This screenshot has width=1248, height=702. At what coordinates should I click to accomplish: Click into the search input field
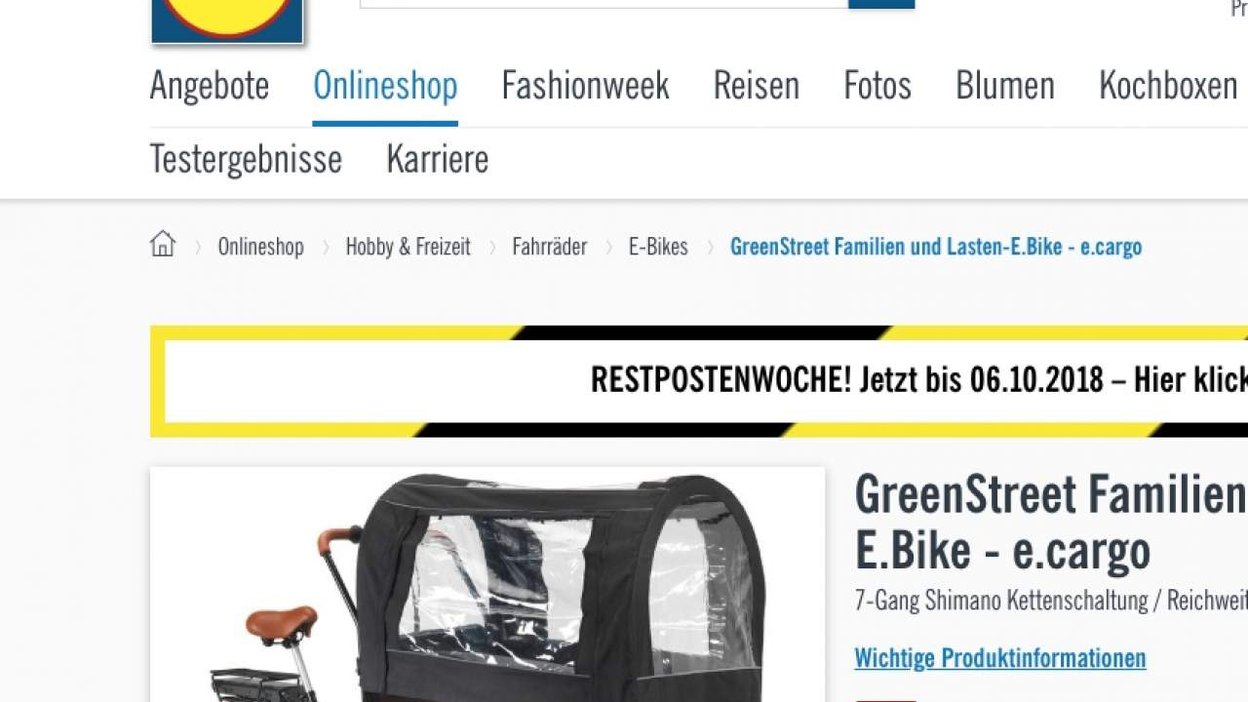(x=604, y=4)
